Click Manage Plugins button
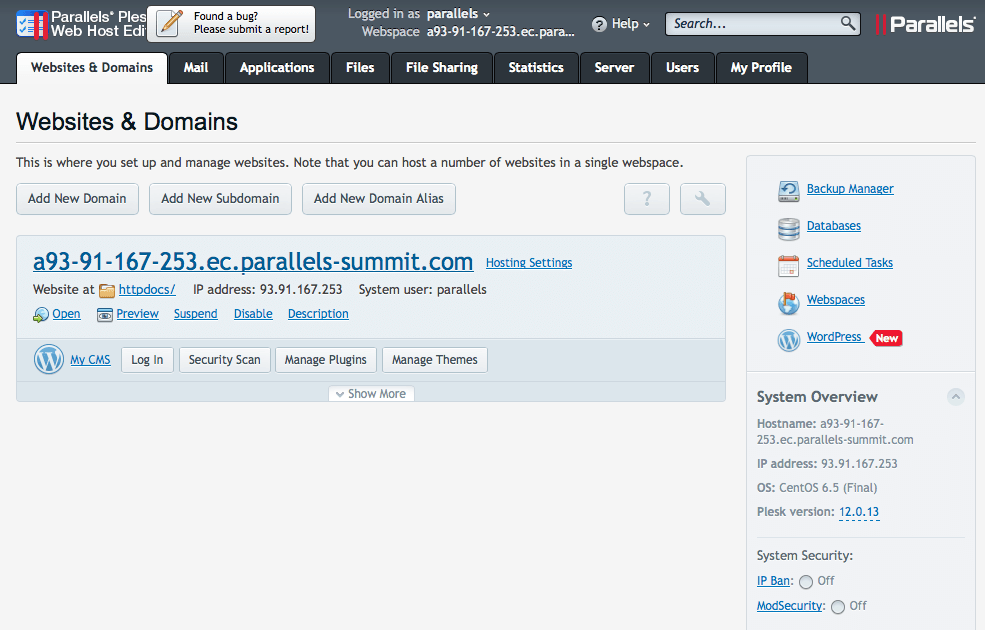985x630 pixels. coord(325,360)
